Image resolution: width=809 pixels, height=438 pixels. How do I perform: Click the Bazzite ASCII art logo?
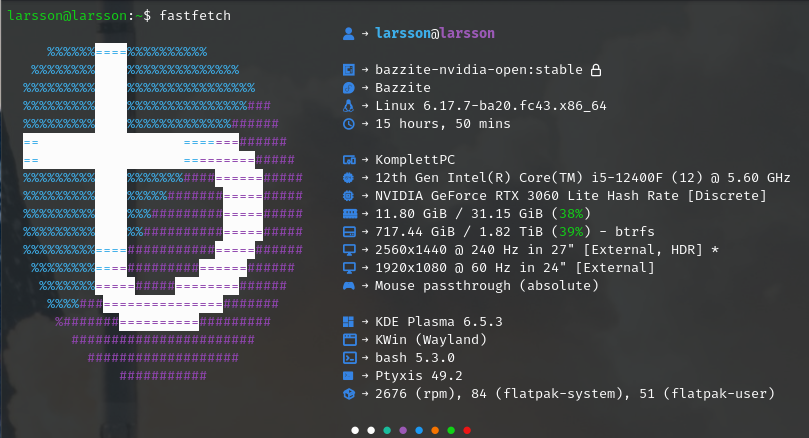coord(163,213)
